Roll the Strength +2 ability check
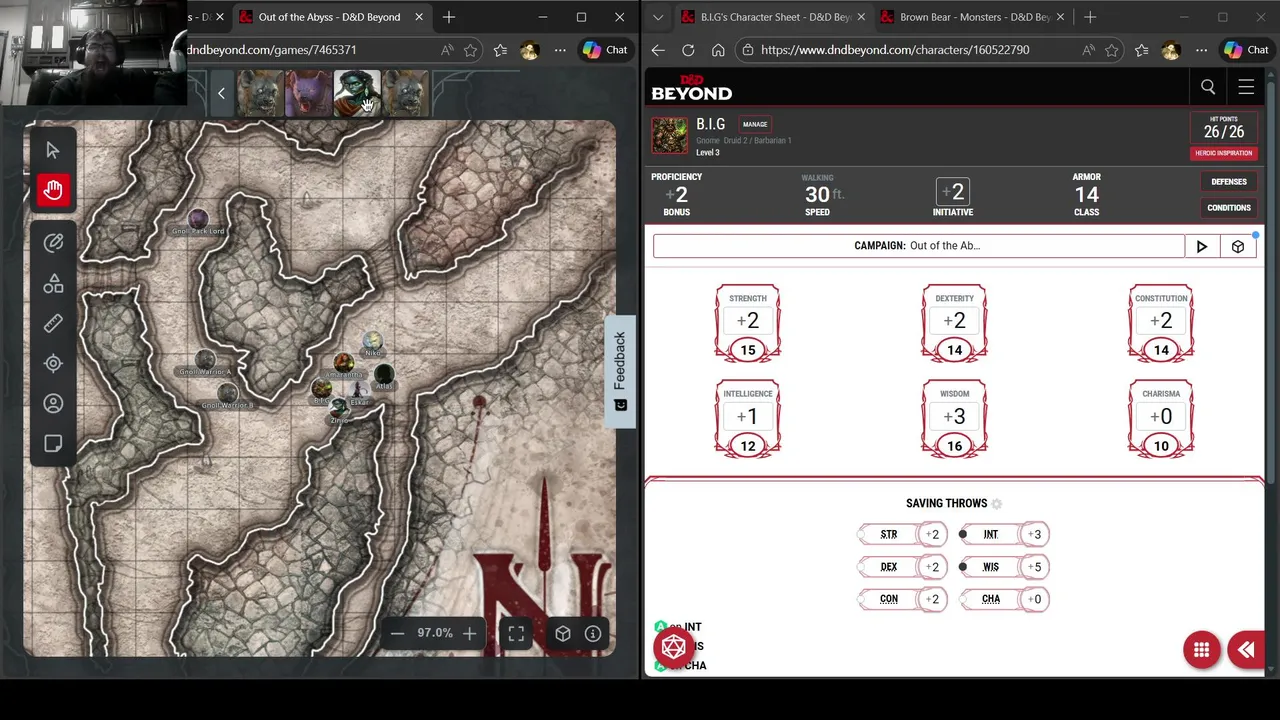This screenshot has height=720, width=1280. [748, 321]
